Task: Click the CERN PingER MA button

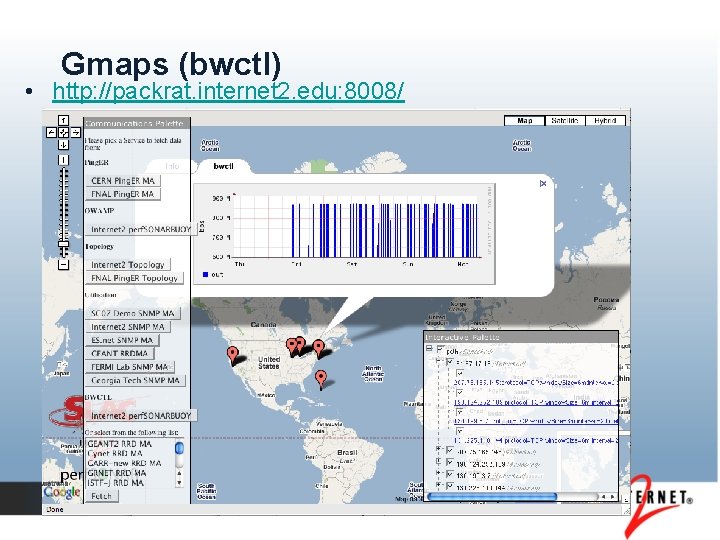Action: pos(123,181)
